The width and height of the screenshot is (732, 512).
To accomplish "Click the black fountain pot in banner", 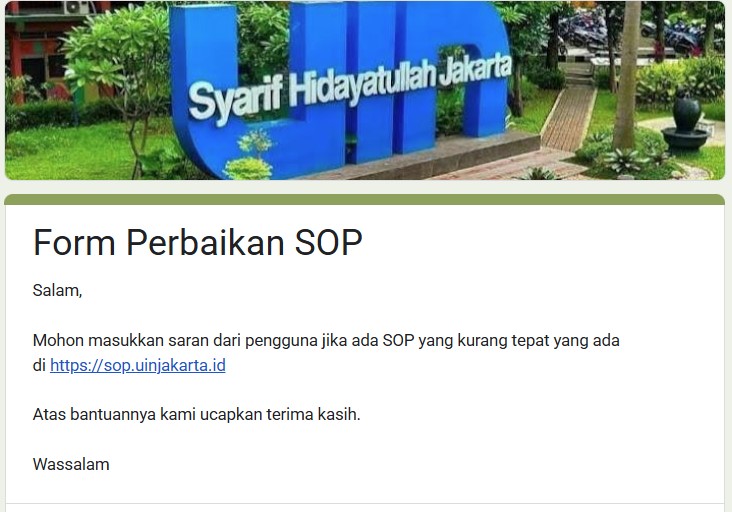I will tap(687, 122).
